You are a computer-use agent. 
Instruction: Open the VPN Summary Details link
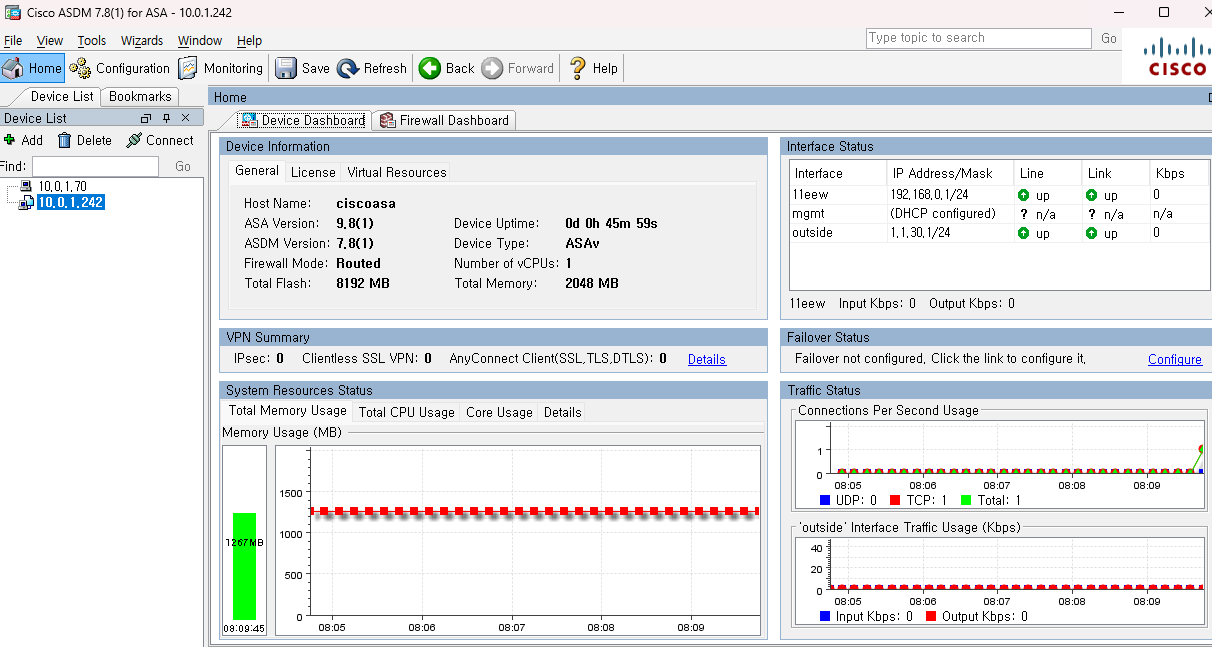(x=707, y=359)
